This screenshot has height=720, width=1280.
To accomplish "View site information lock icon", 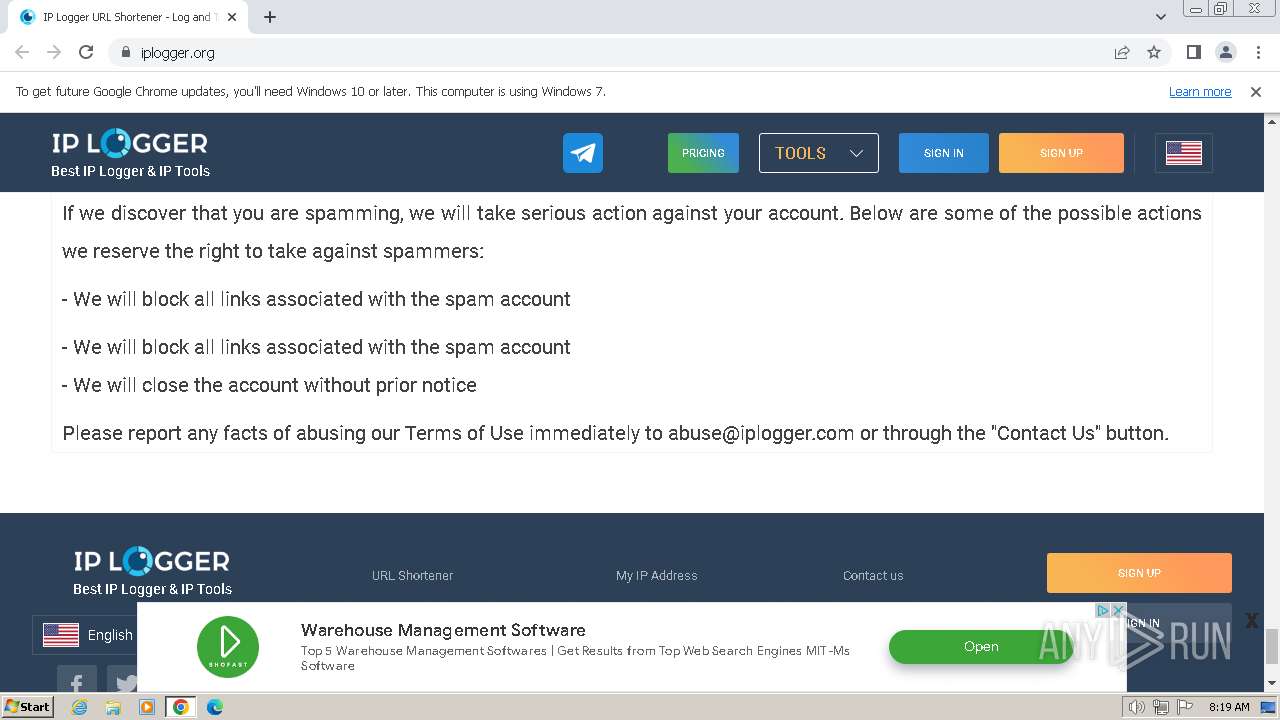I will coord(125,52).
